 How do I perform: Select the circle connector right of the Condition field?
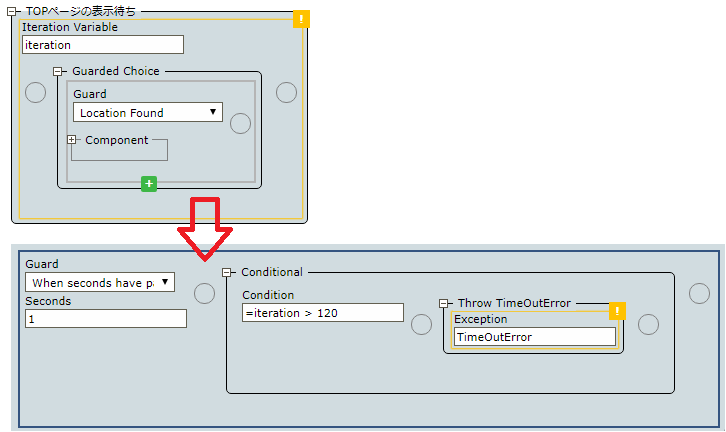click(x=421, y=324)
